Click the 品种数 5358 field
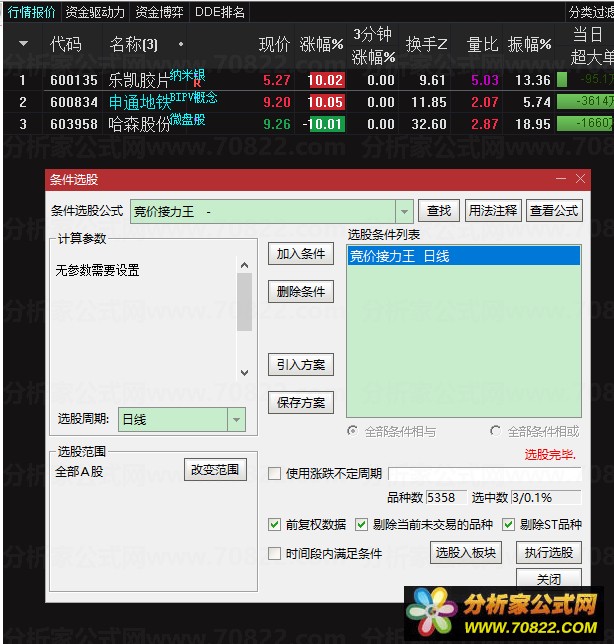The image size is (614, 644). (x=446, y=498)
